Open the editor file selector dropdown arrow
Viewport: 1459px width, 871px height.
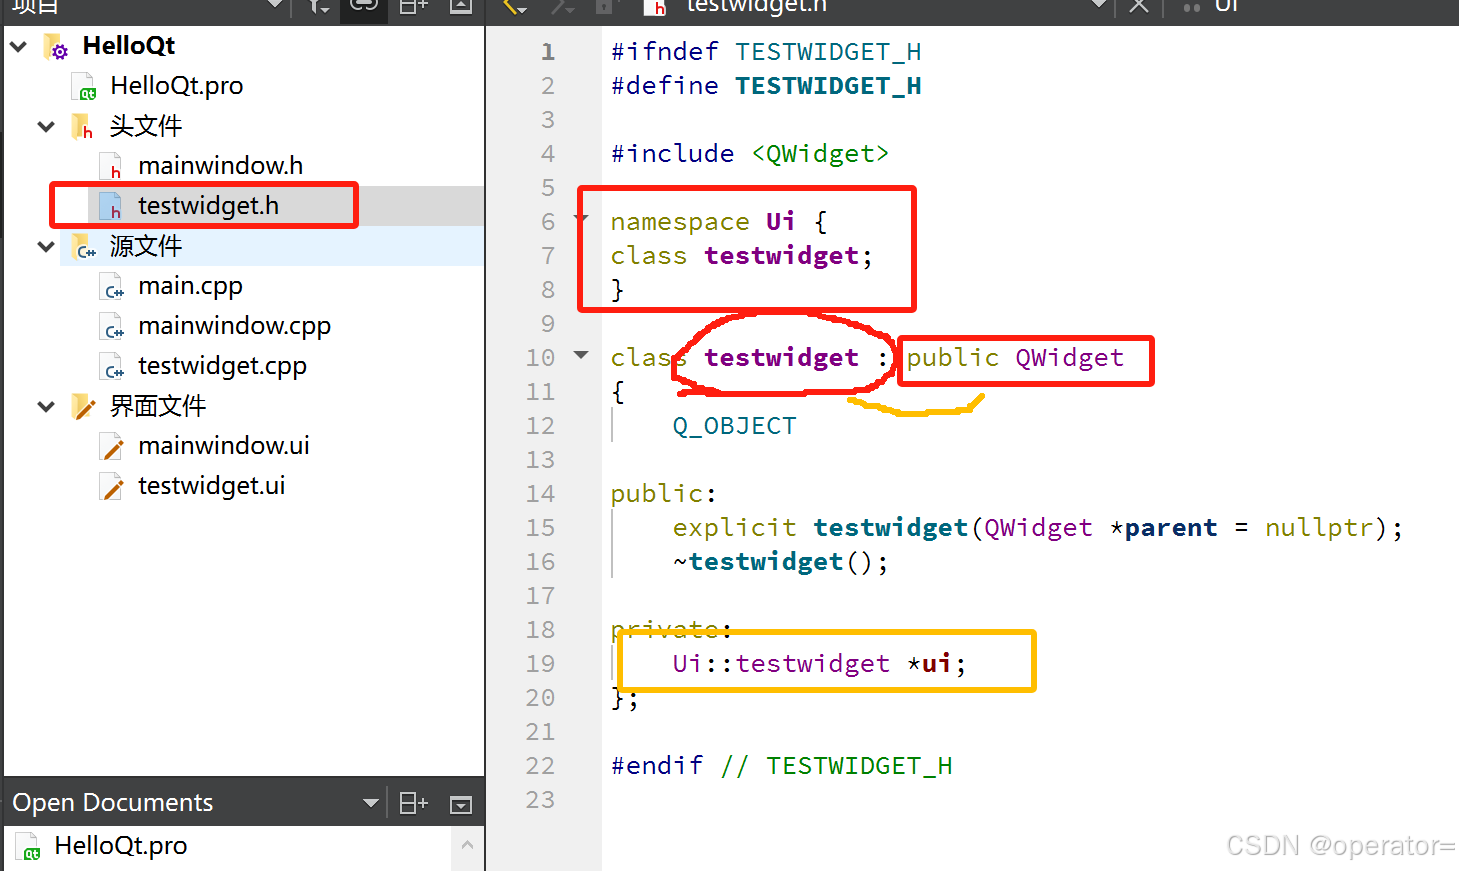1098,5
